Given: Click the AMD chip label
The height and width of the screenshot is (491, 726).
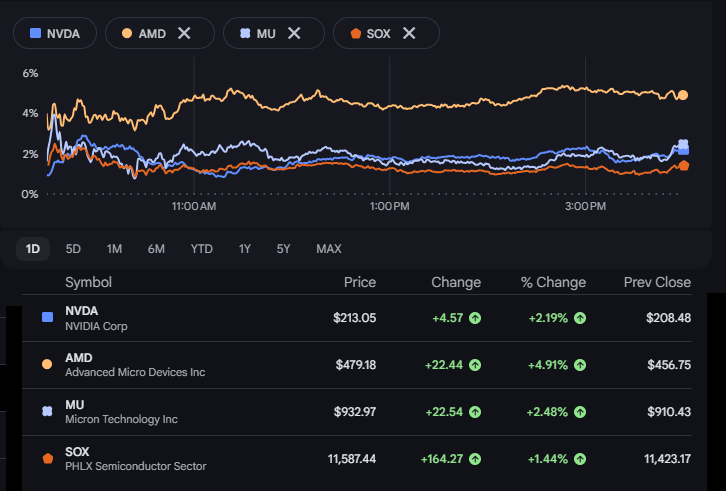Looking at the screenshot, I should [152, 34].
